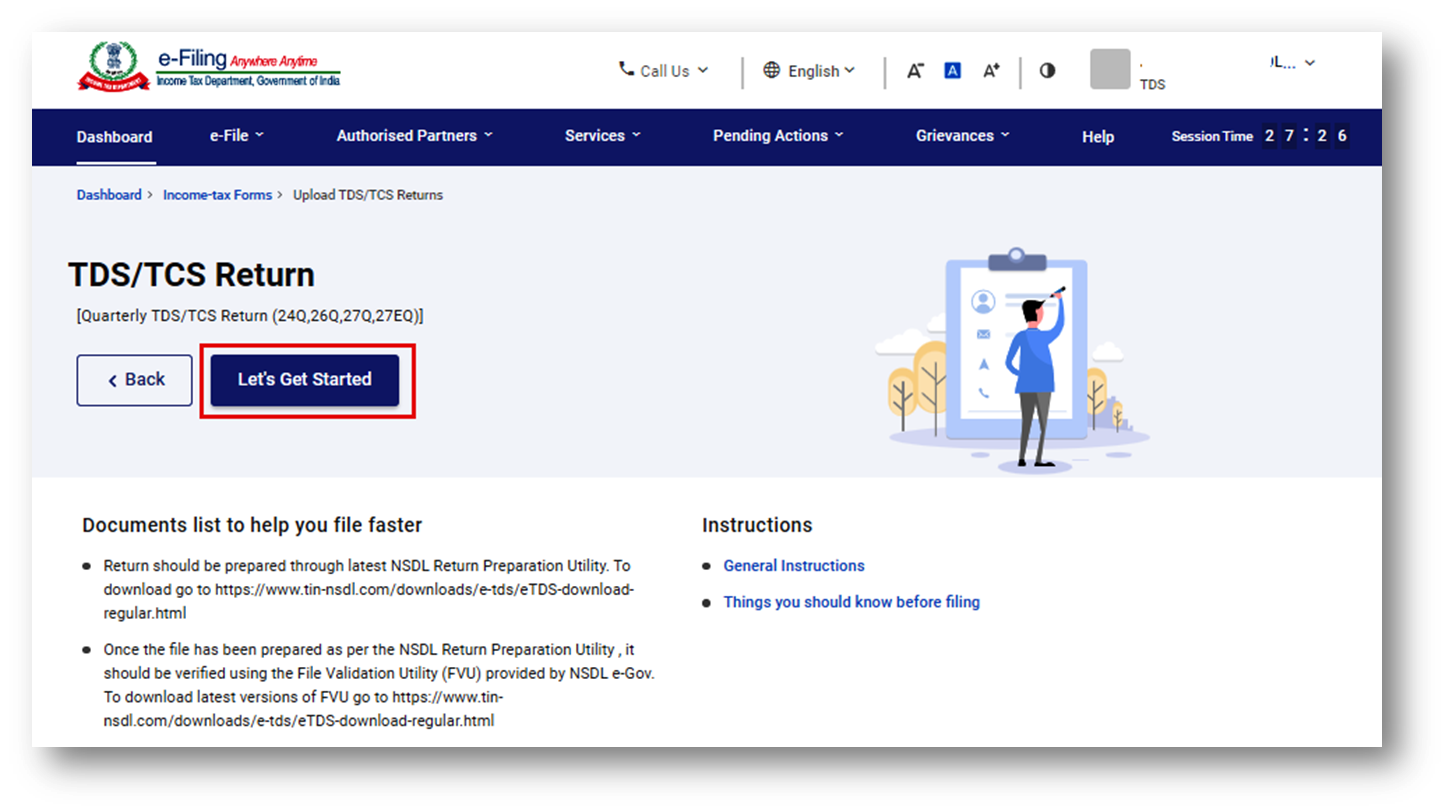The height and width of the screenshot is (812, 1447).
Task: Click the globe language icon
Action: [771, 70]
